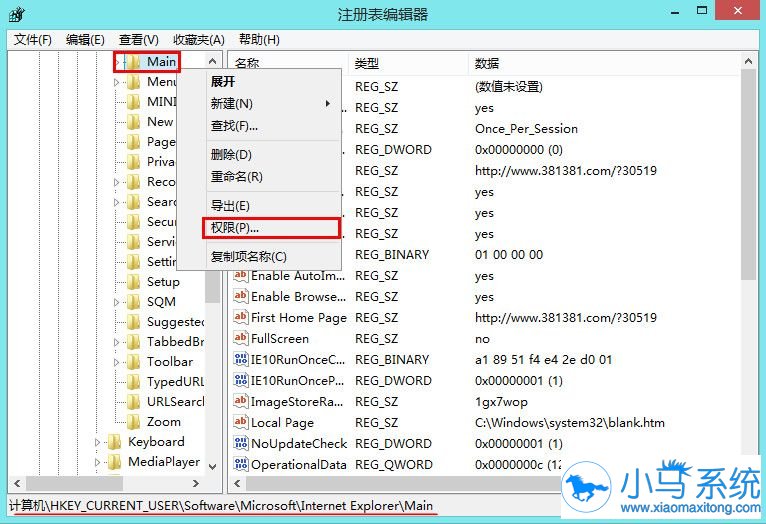Viewport: 766px width, 524px height.
Task: Click tree pane scroll-right arrow
Action: tap(196, 483)
